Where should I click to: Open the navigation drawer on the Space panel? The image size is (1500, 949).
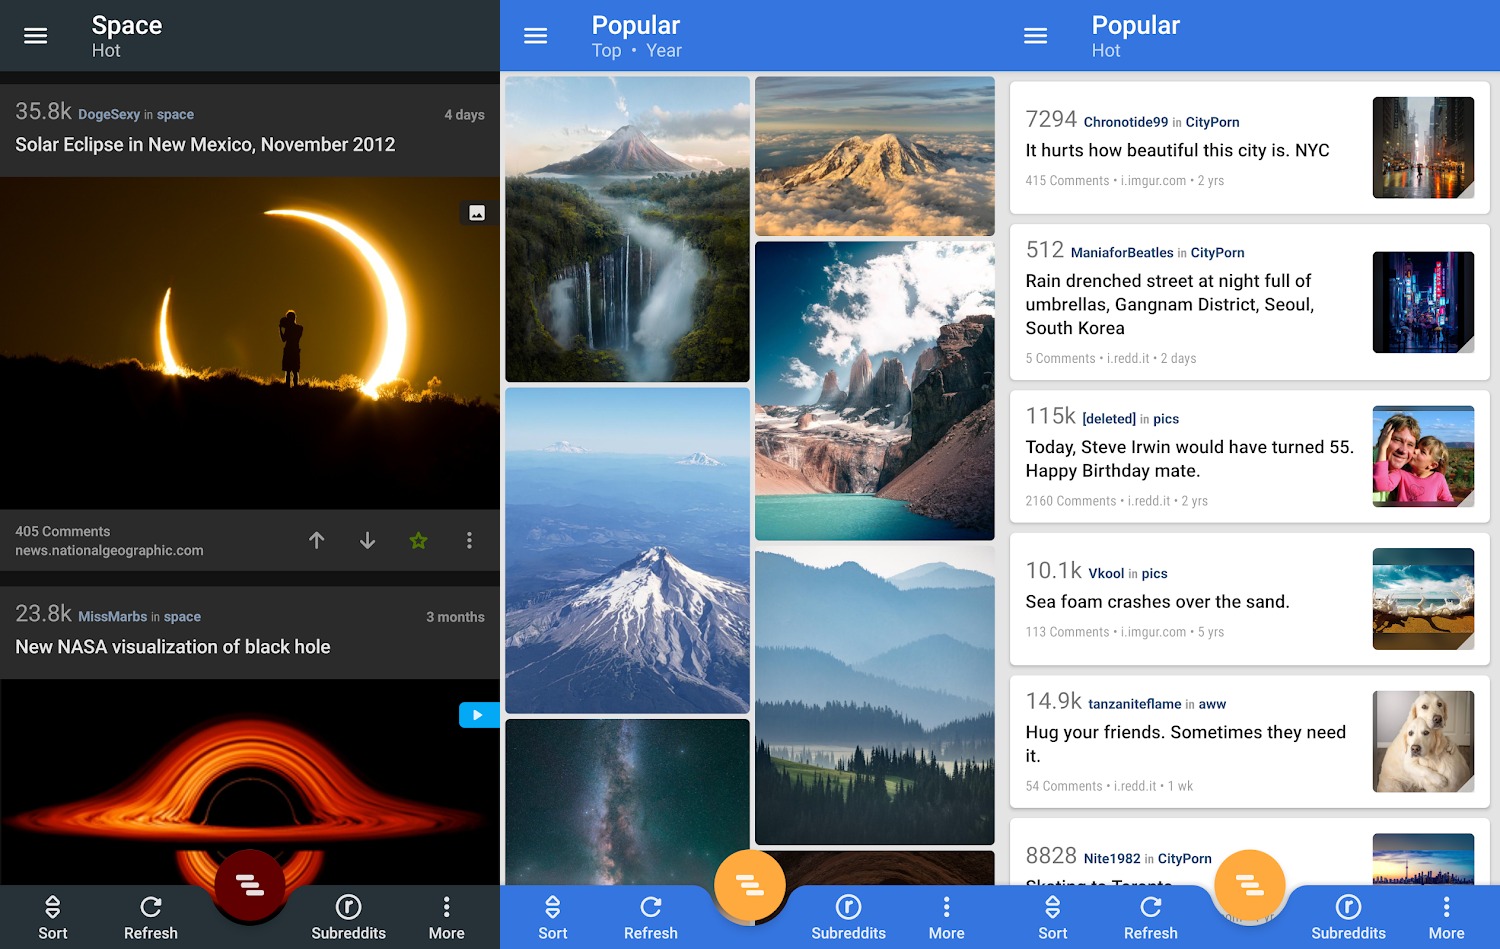(35, 35)
